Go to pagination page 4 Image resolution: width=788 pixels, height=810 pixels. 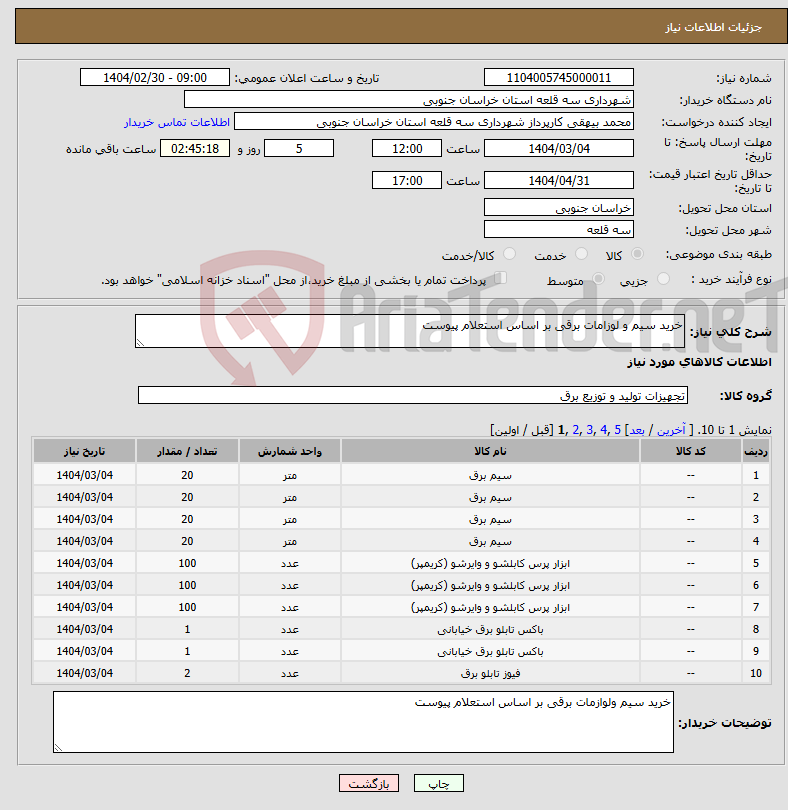[x=604, y=430]
